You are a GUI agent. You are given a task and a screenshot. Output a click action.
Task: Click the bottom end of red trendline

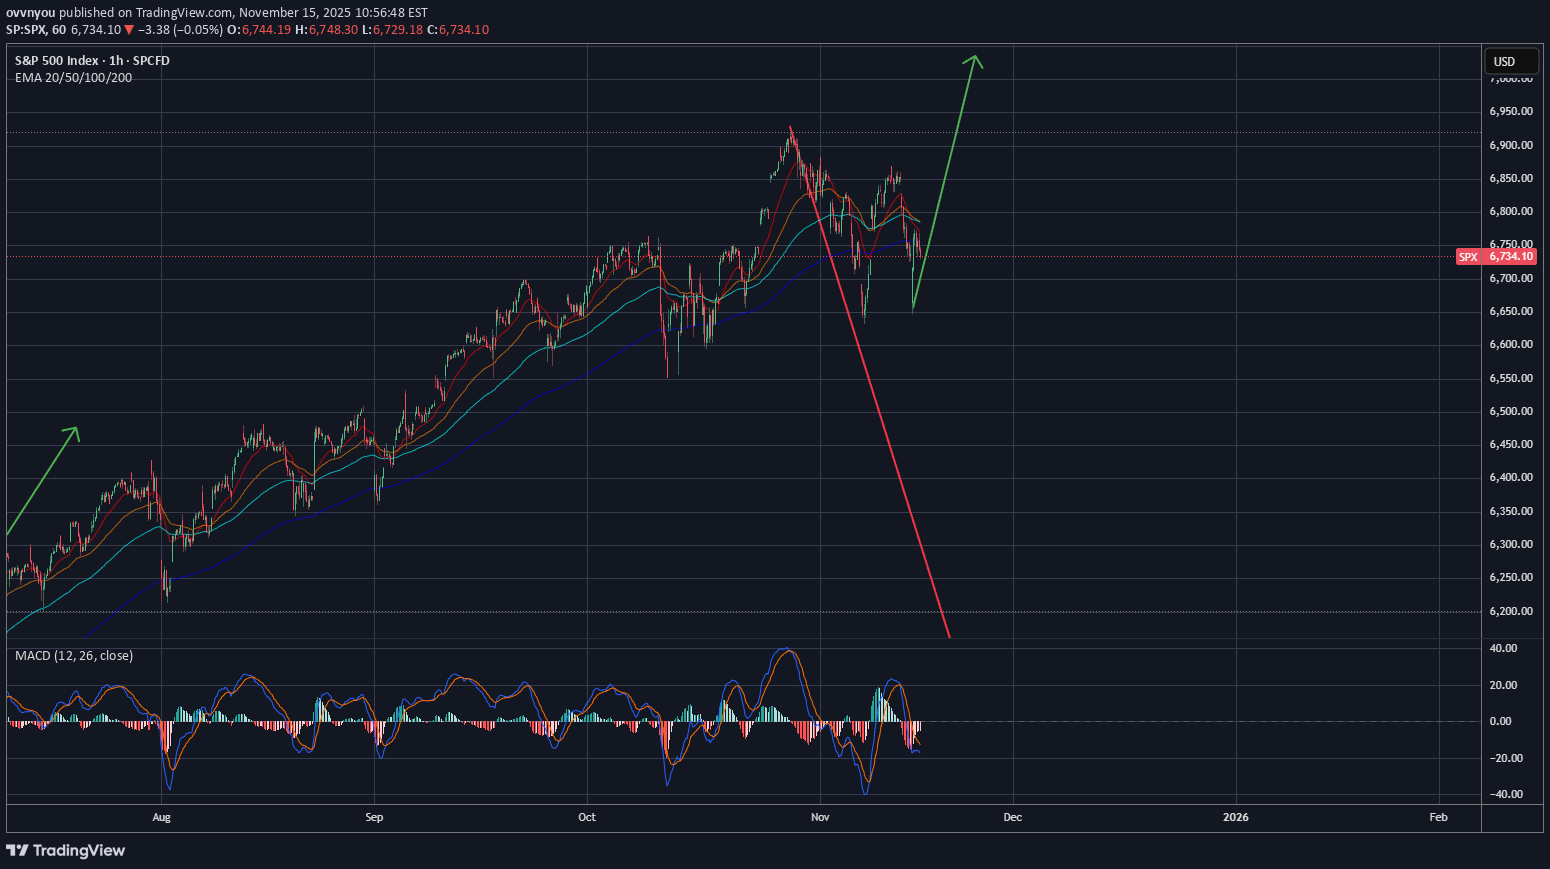pyautogui.click(x=948, y=636)
